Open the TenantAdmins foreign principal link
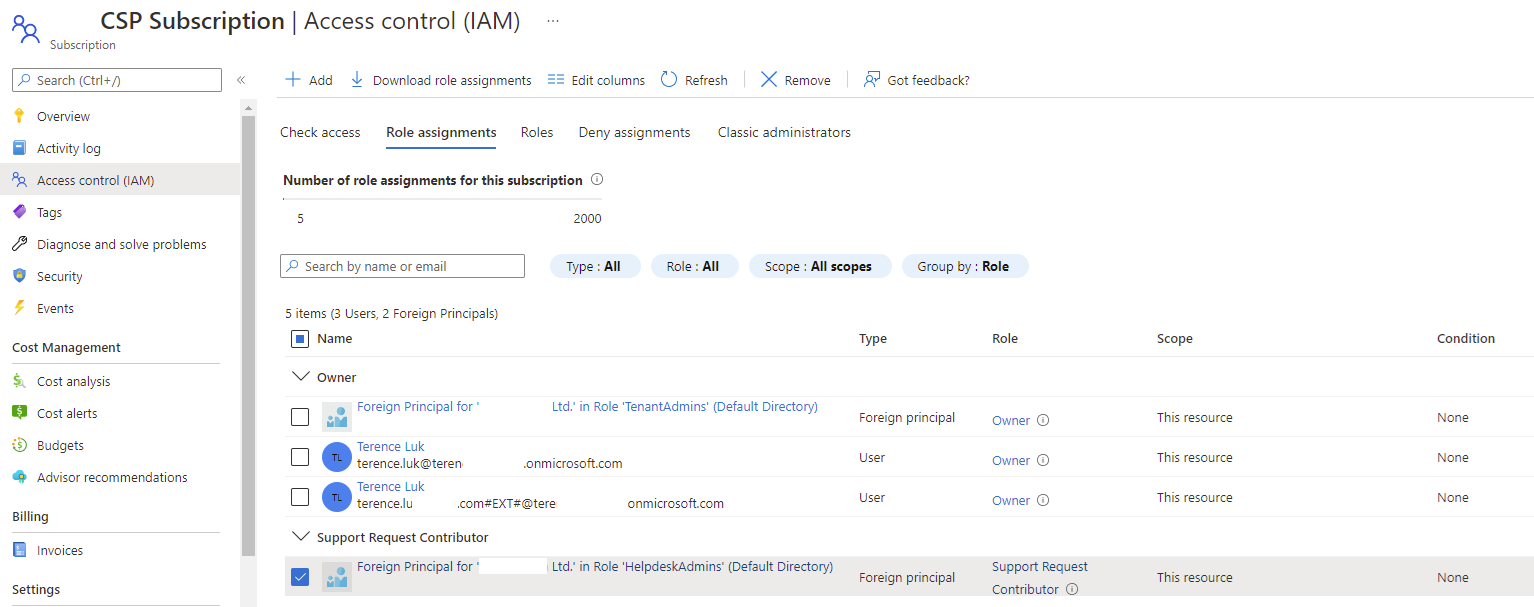 [x=587, y=407]
